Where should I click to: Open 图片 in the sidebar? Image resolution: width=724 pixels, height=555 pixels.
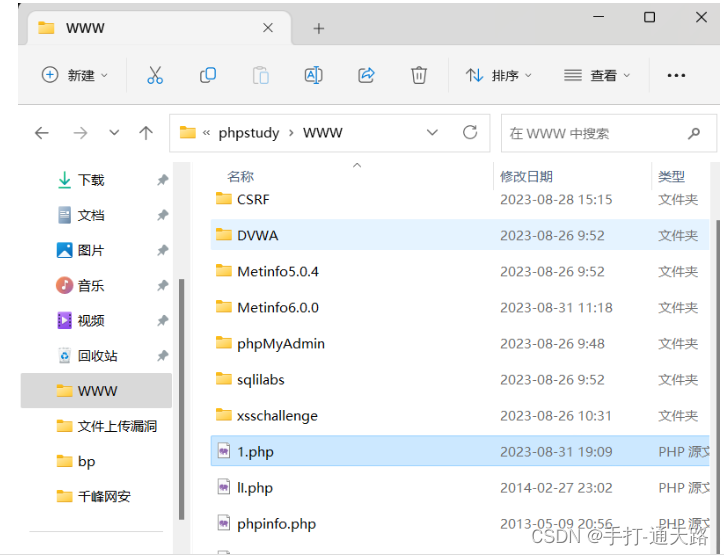coord(91,250)
